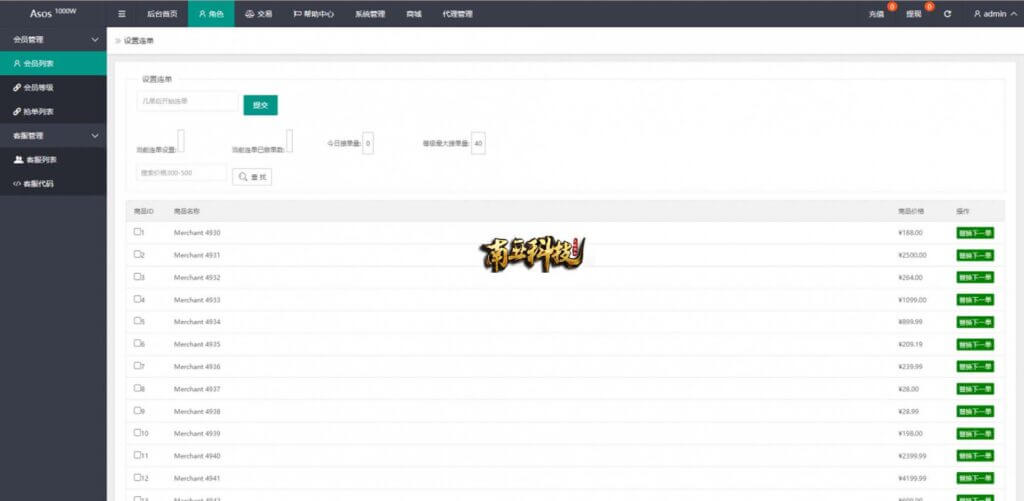
Task: Open the 系统管理 tab
Action: [370, 14]
